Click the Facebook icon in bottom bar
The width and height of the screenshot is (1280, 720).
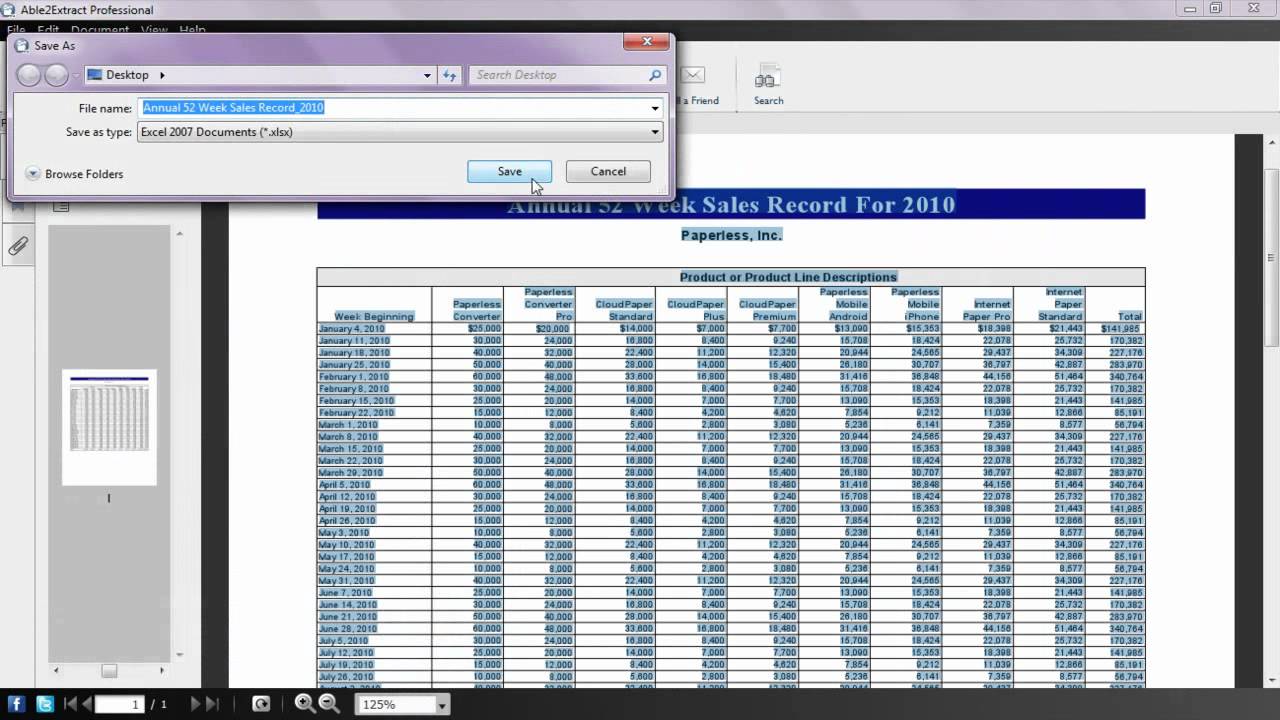coord(16,703)
